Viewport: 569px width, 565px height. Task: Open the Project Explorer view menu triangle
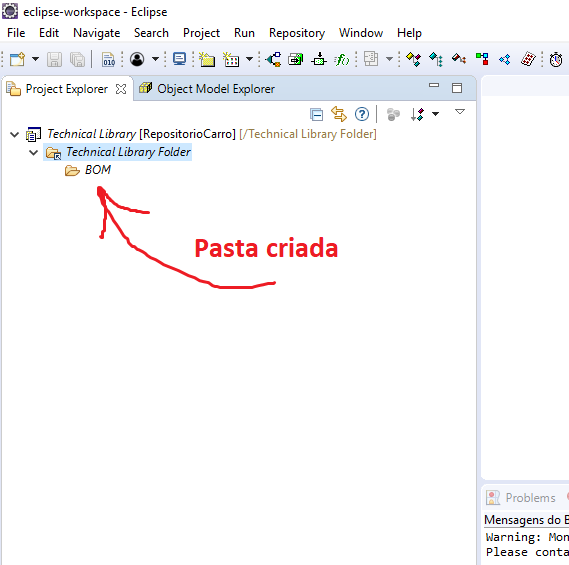coord(460,111)
